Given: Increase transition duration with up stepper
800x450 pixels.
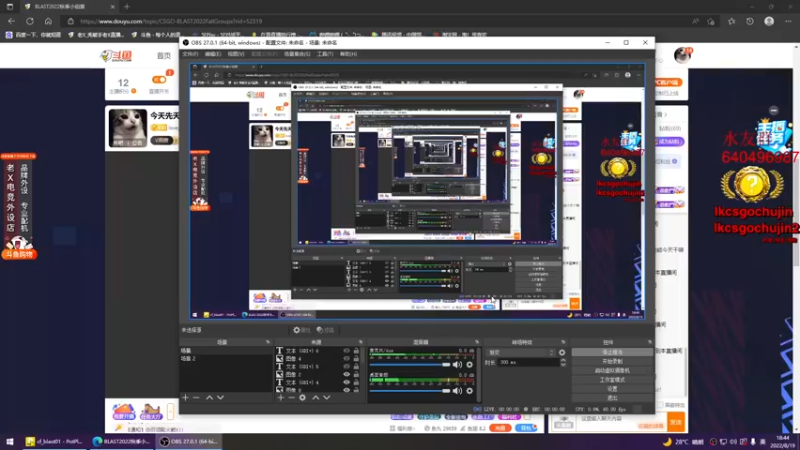Looking at the screenshot, I should click(563, 360).
